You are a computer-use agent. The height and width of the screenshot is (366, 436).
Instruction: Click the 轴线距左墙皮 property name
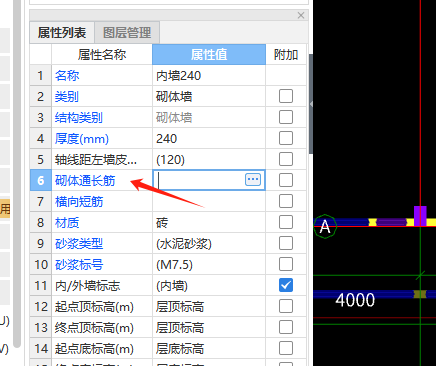tap(96, 160)
